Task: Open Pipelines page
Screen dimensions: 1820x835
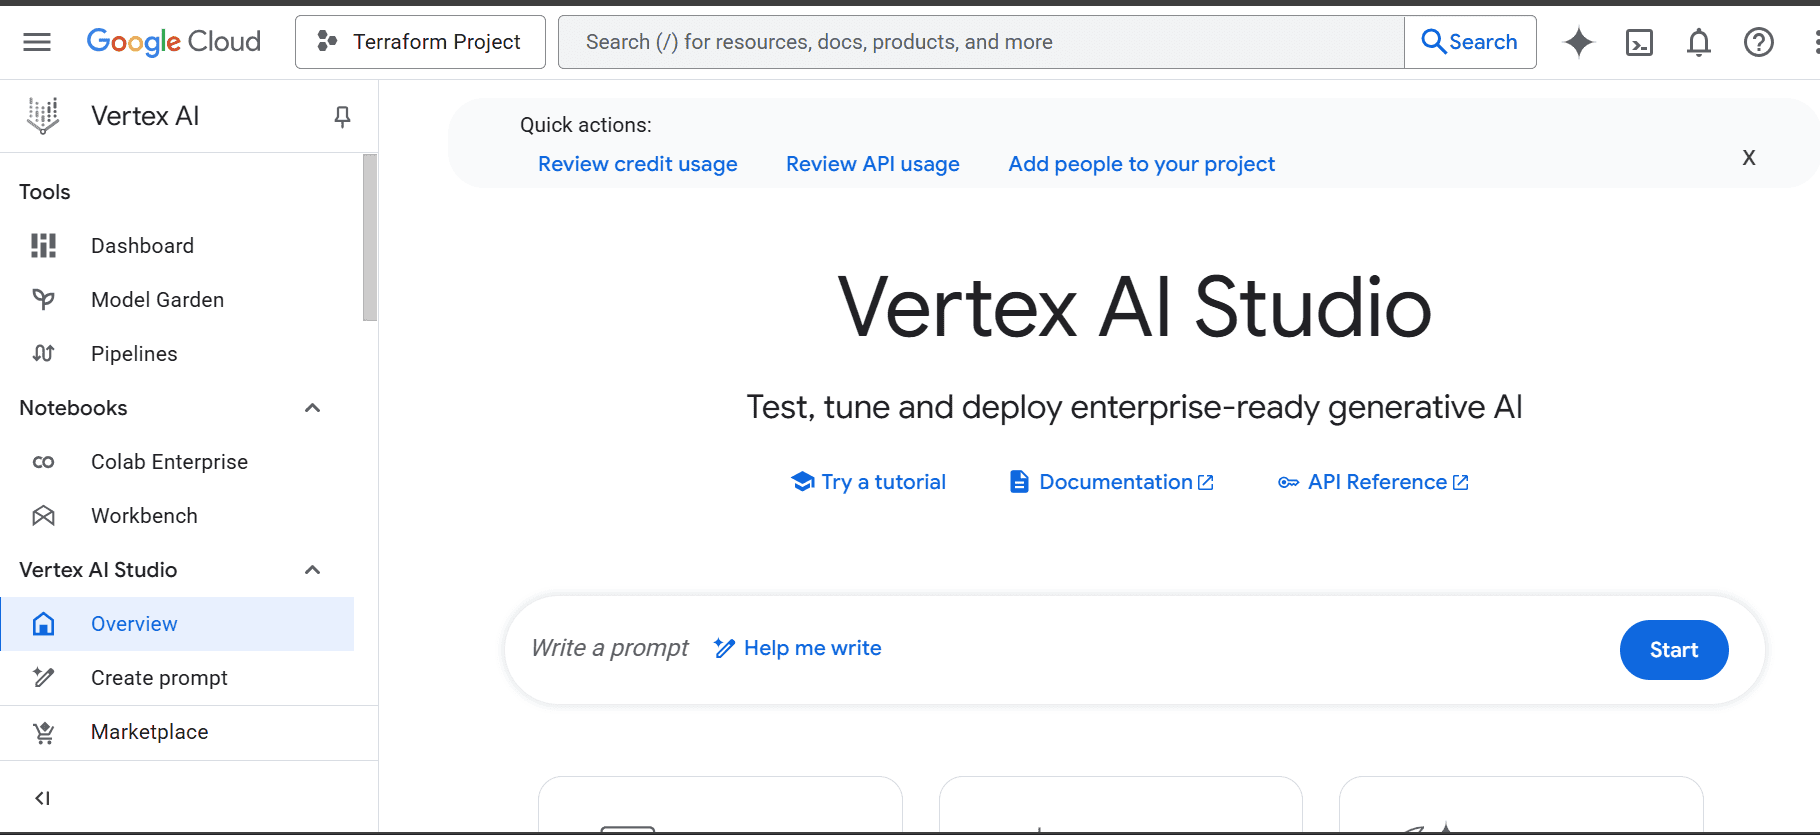Action: [134, 354]
